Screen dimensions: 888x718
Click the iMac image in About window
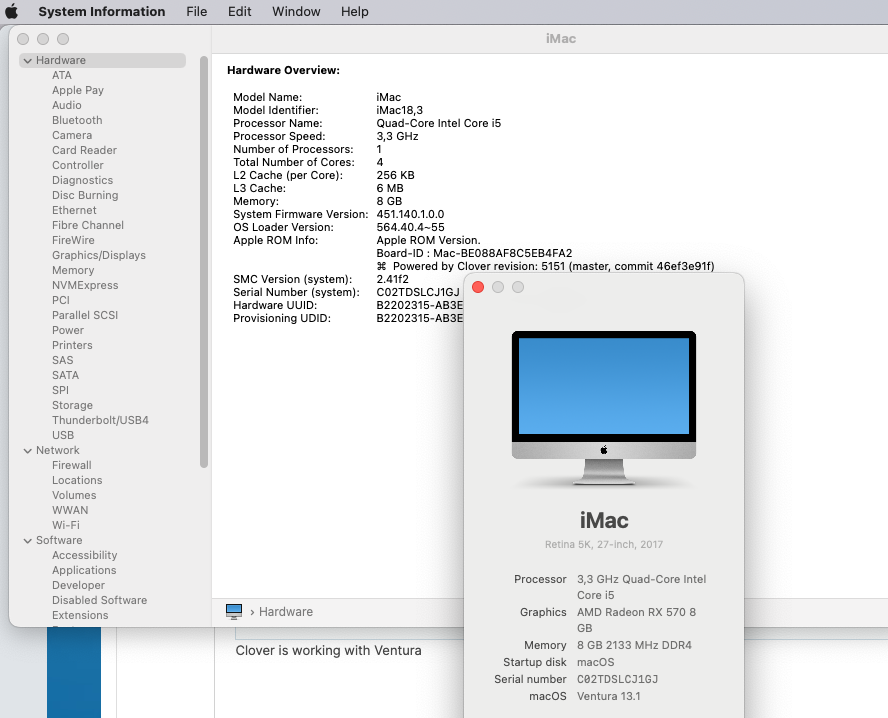click(x=604, y=408)
